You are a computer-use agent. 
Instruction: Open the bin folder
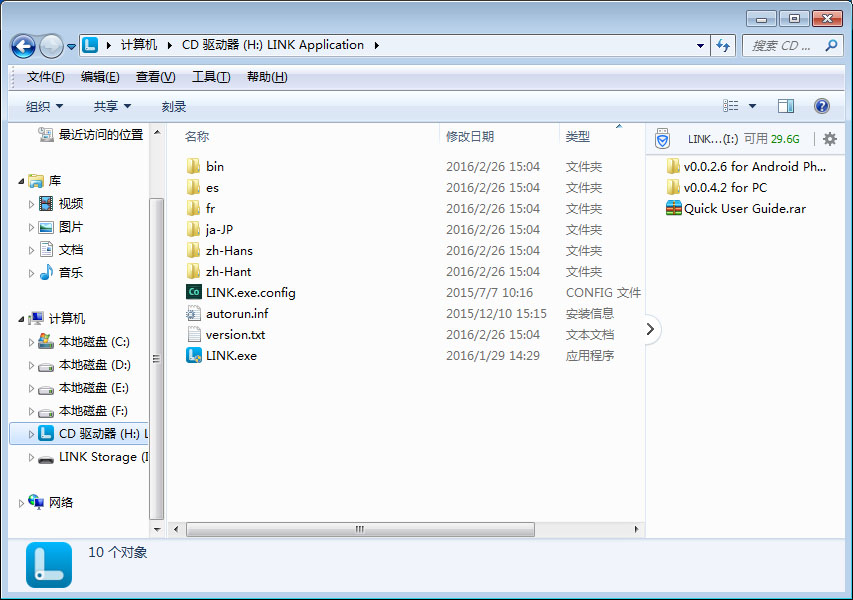217,166
